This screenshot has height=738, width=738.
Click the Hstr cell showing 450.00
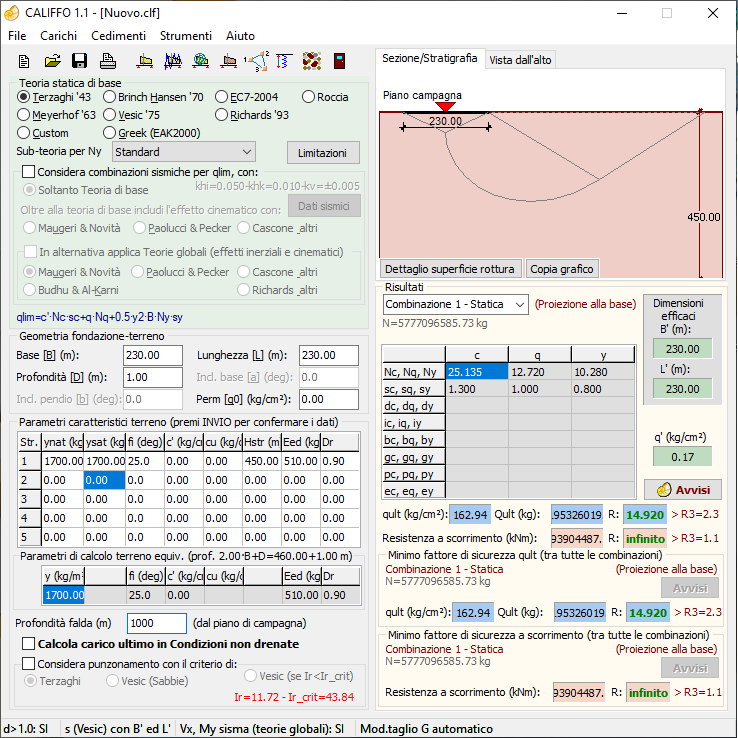pos(262,461)
